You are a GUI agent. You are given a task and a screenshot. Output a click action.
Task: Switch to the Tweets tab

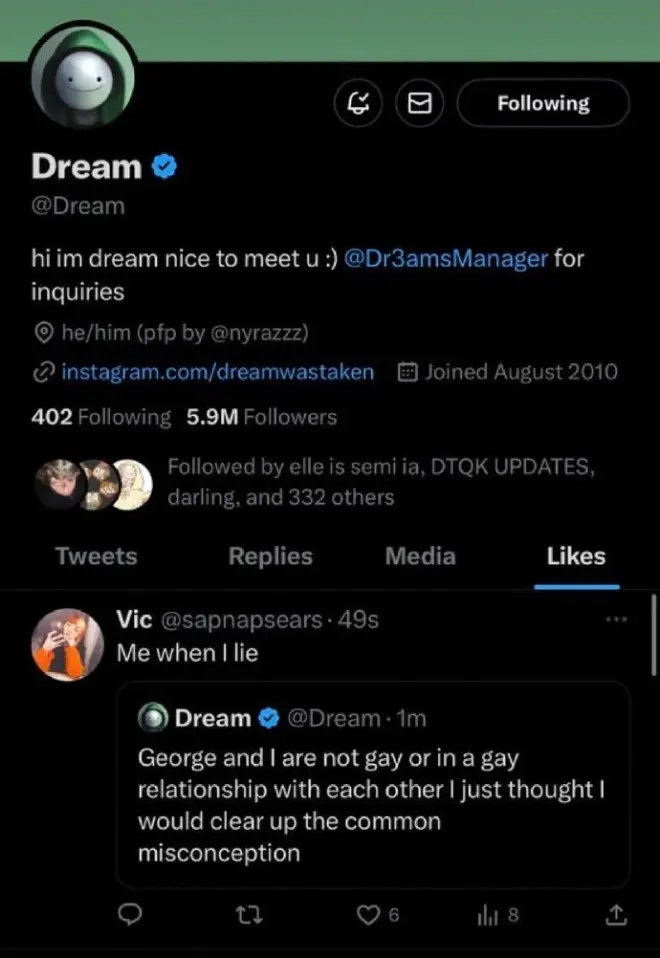point(96,556)
